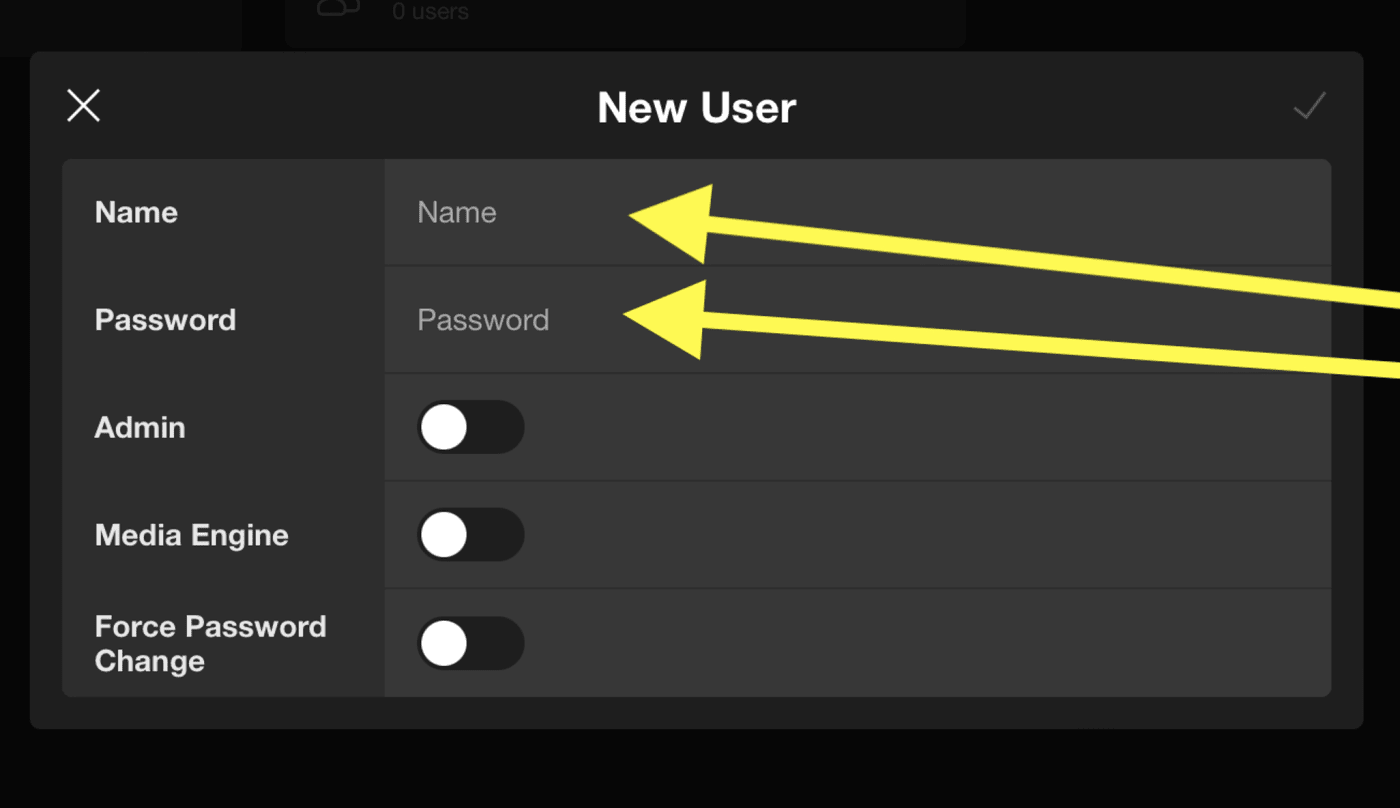Image resolution: width=1400 pixels, height=808 pixels.
Task: Click empty space in the Admin row
Action: pyautogui.click(x=900, y=428)
